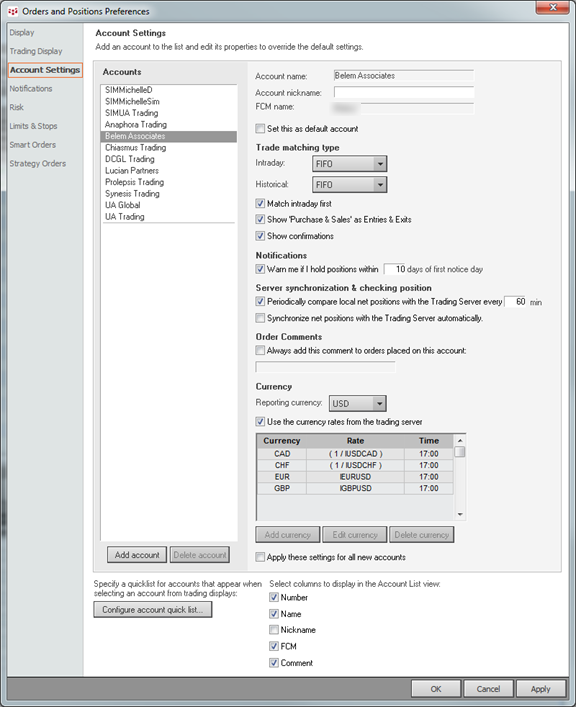576x707 pixels.
Task: Select the Account Settings page
Action: (45, 70)
